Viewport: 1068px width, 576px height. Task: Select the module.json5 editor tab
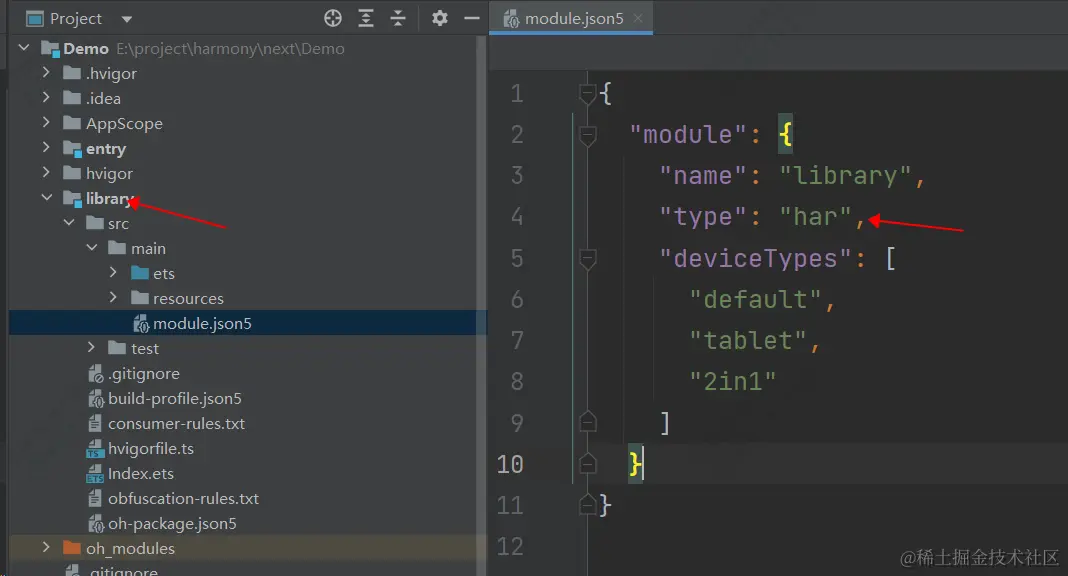pyautogui.click(x=572, y=18)
